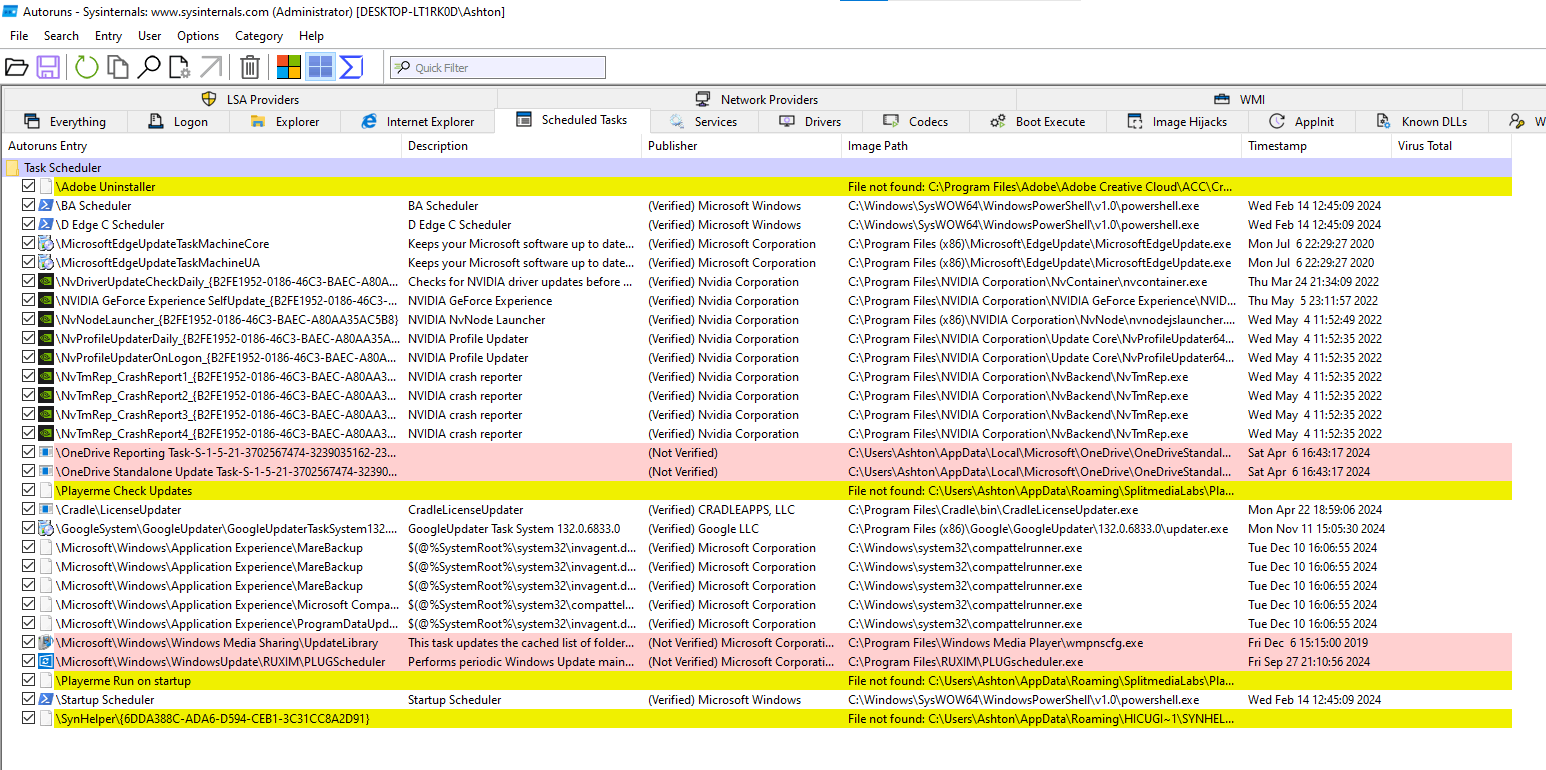
Task: Sort by the Publisher column header
Action: (742, 146)
